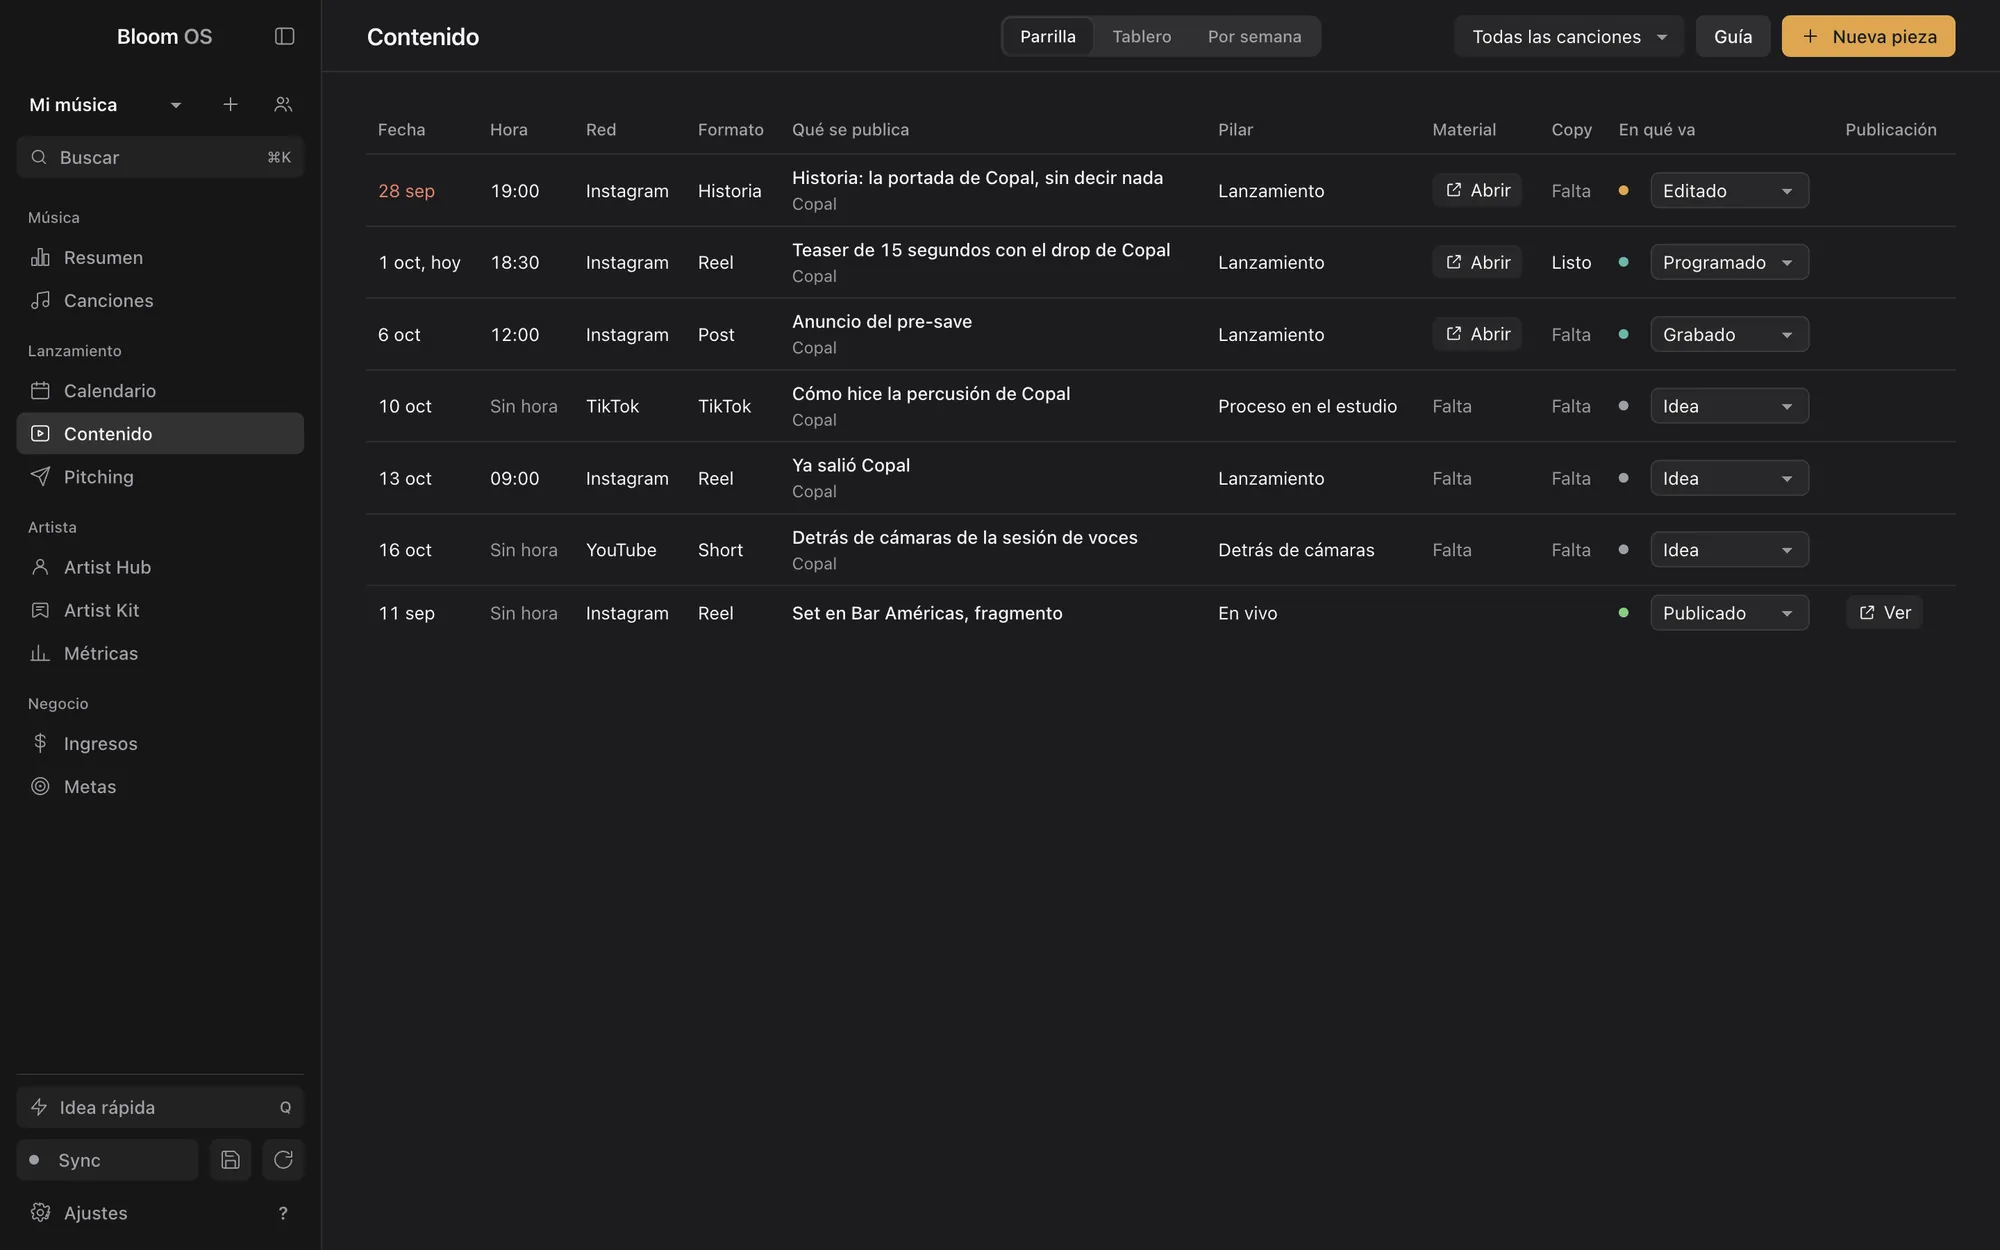Open material for Teaser de 15 segundos

pyautogui.click(x=1477, y=262)
